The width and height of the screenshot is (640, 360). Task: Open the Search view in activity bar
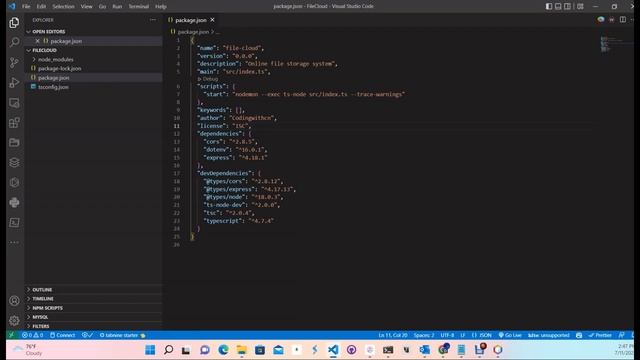click(14, 42)
